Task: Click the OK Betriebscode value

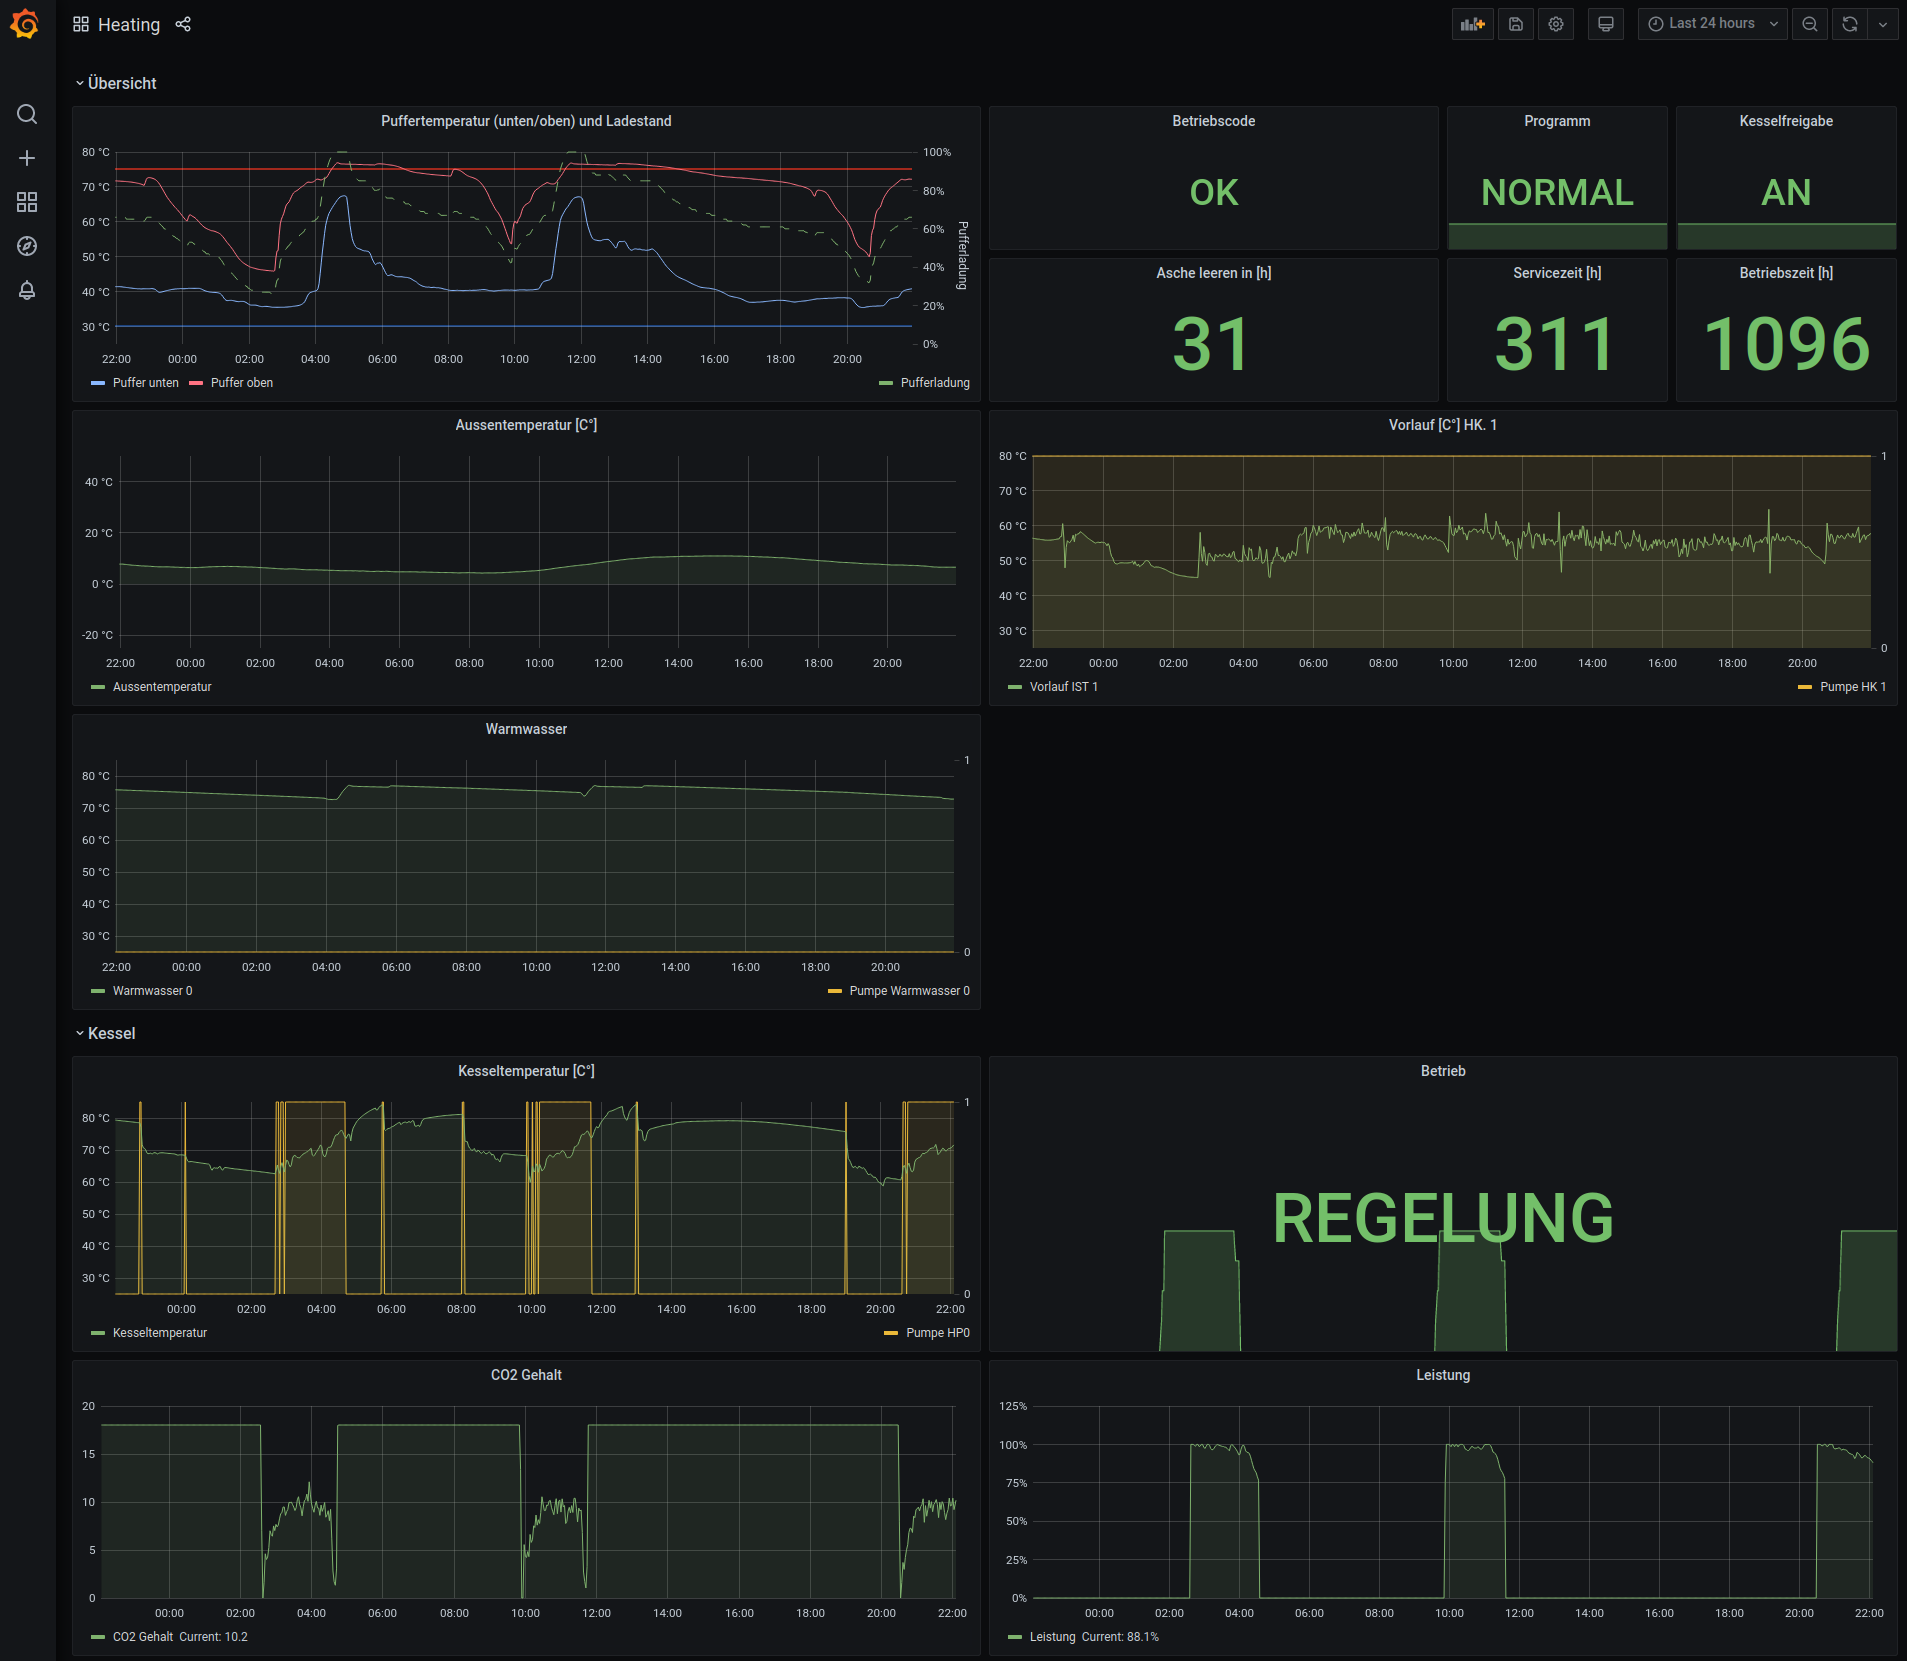Action: click(x=1214, y=192)
